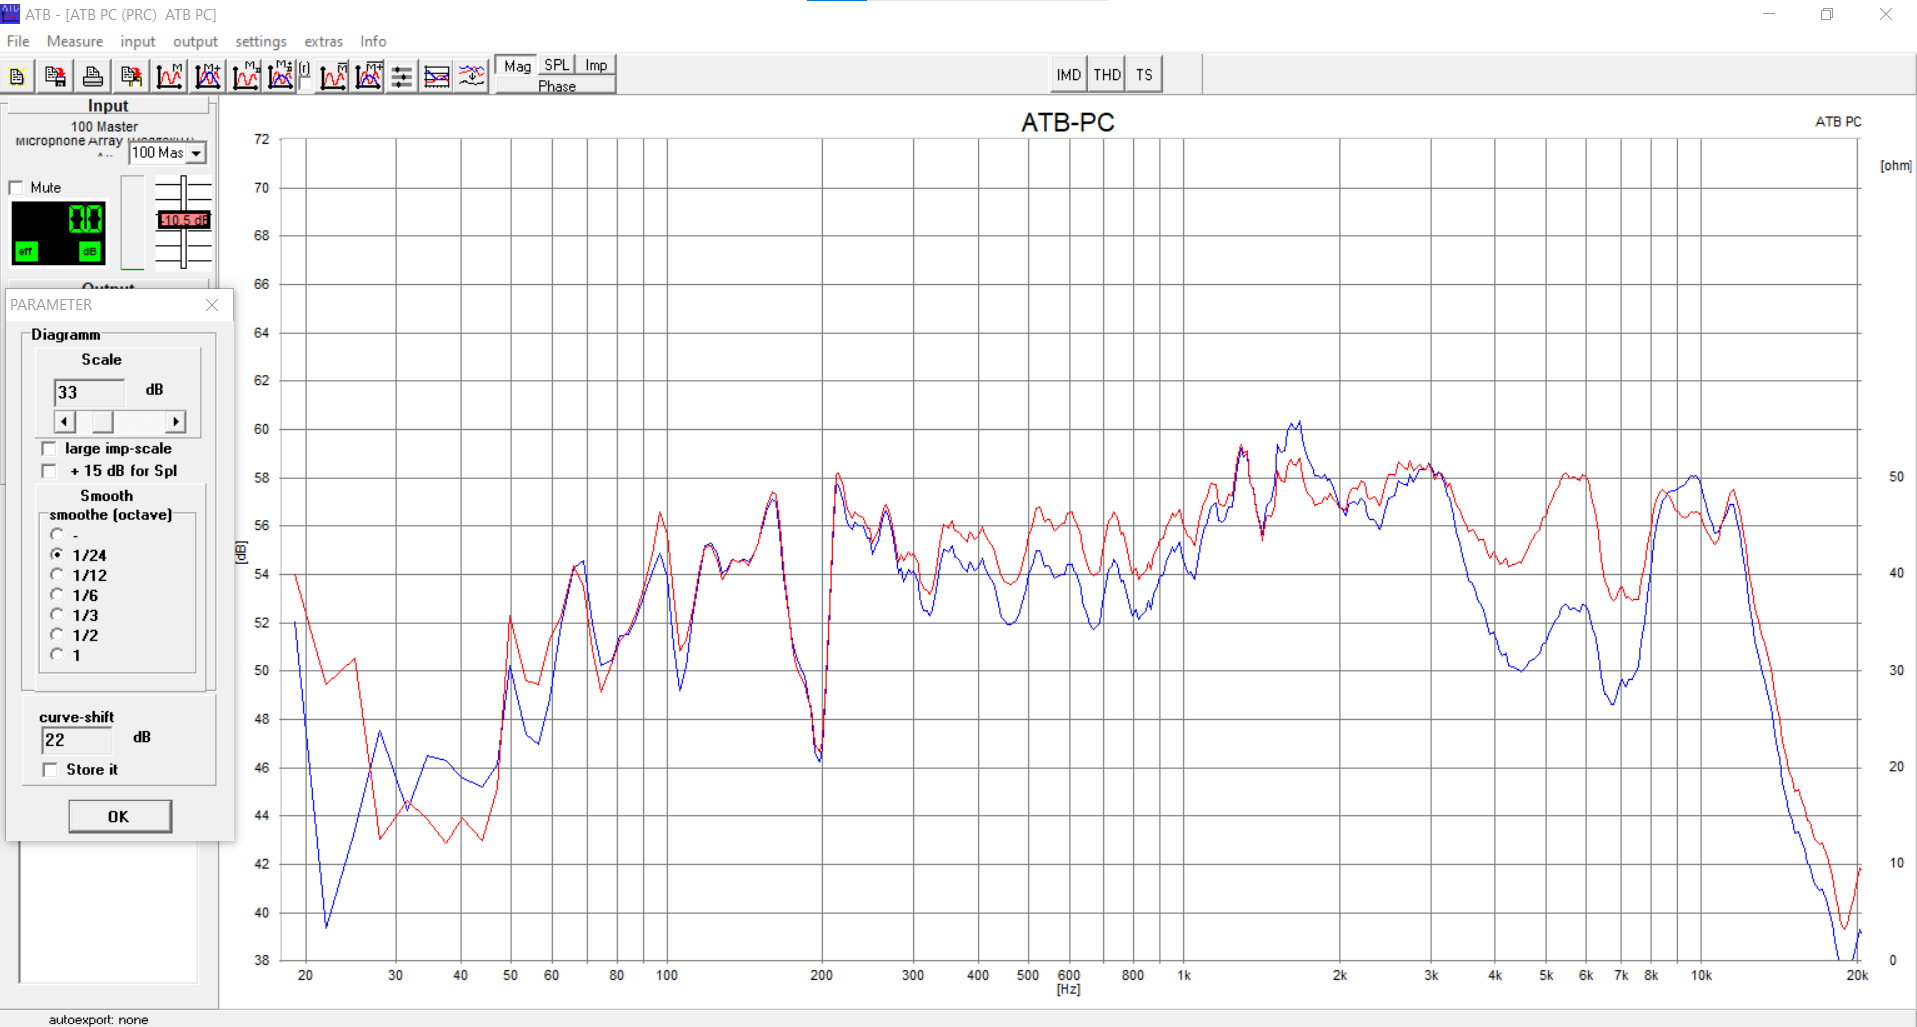The image size is (1917, 1027).
Task: Click the curve-shift dB input field
Action: pyautogui.click(x=77, y=740)
